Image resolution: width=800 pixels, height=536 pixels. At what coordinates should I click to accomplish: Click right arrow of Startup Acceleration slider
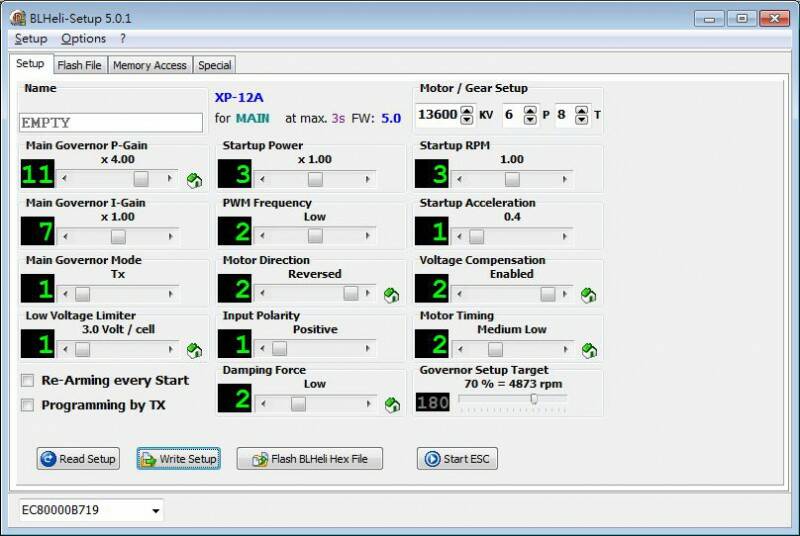tap(564, 237)
